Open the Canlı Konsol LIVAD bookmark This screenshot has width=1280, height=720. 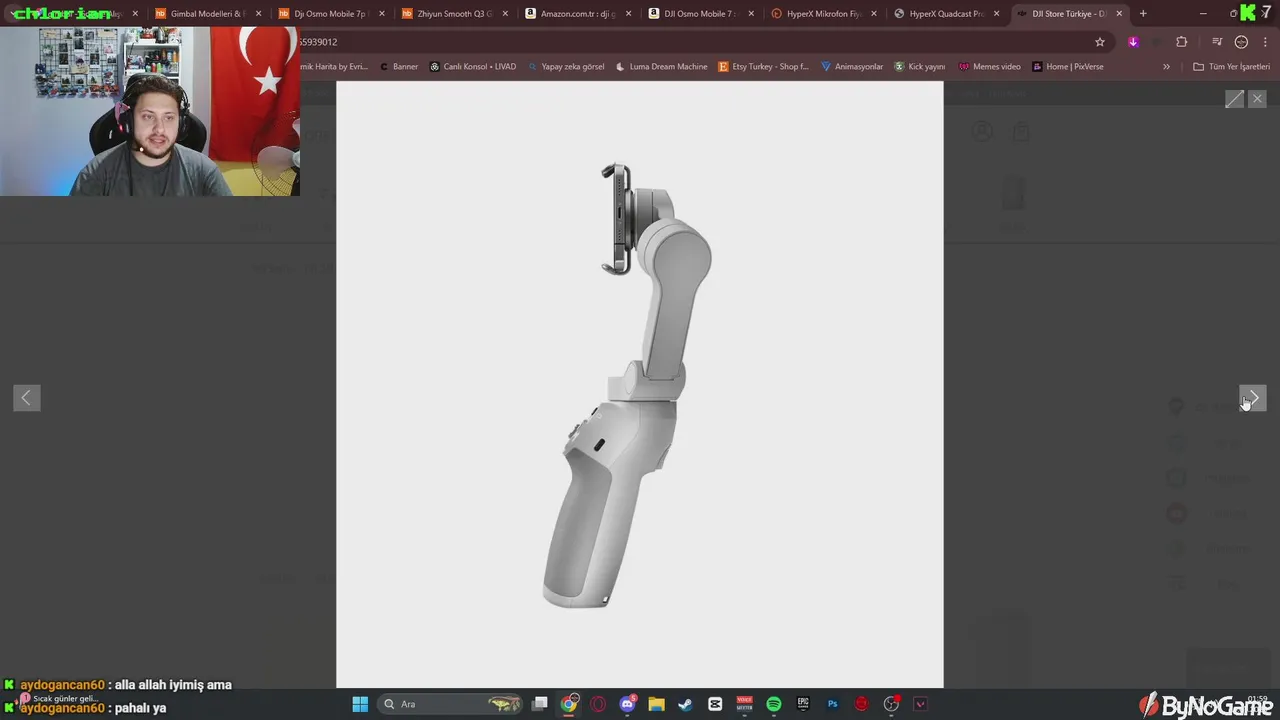(x=473, y=66)
